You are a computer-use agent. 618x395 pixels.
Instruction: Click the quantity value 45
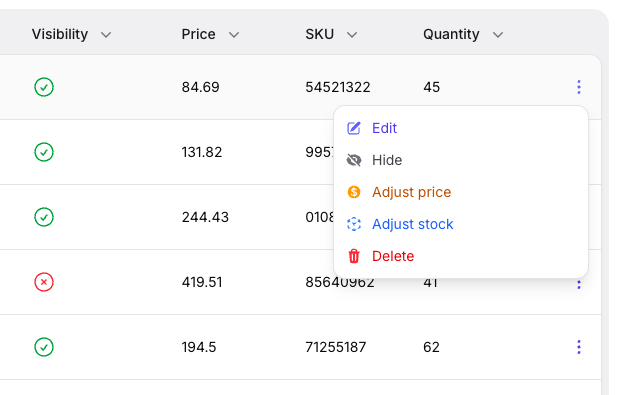(431, 87)
